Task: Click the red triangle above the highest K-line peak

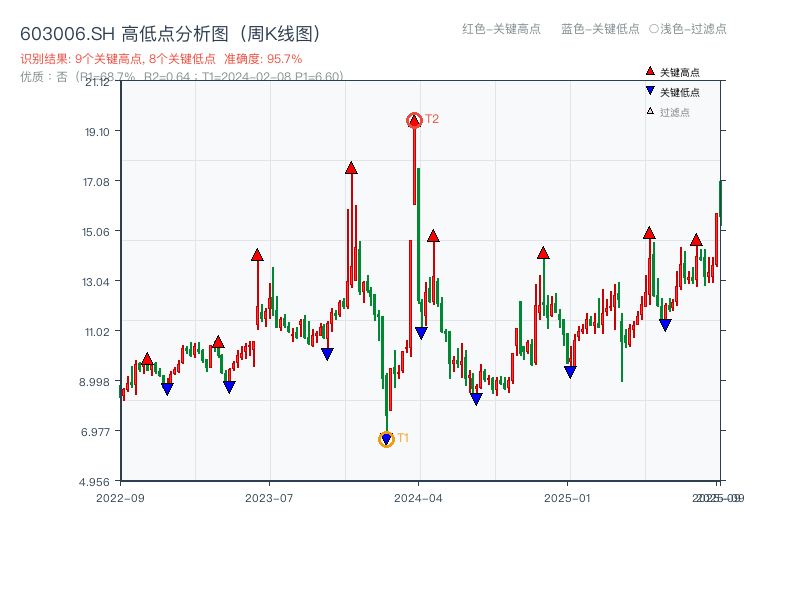Action: pyautogui.click(x=413, y=119)
